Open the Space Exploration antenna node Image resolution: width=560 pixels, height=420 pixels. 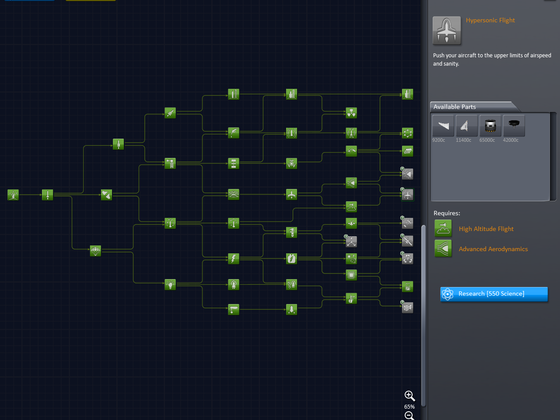[233, 285]
